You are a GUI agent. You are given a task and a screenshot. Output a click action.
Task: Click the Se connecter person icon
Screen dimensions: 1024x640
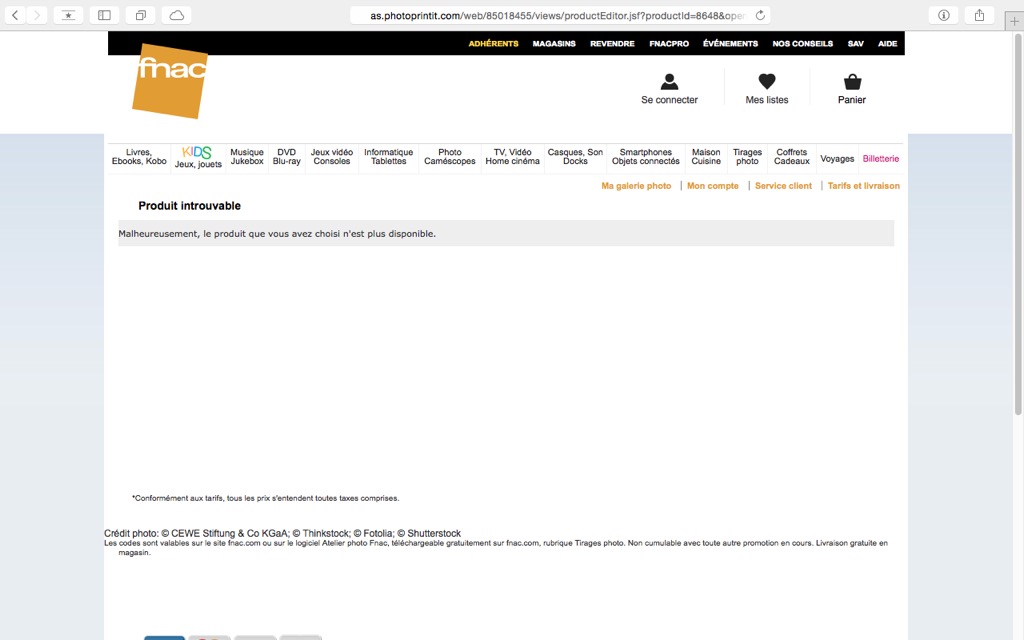tap(669, 82)
